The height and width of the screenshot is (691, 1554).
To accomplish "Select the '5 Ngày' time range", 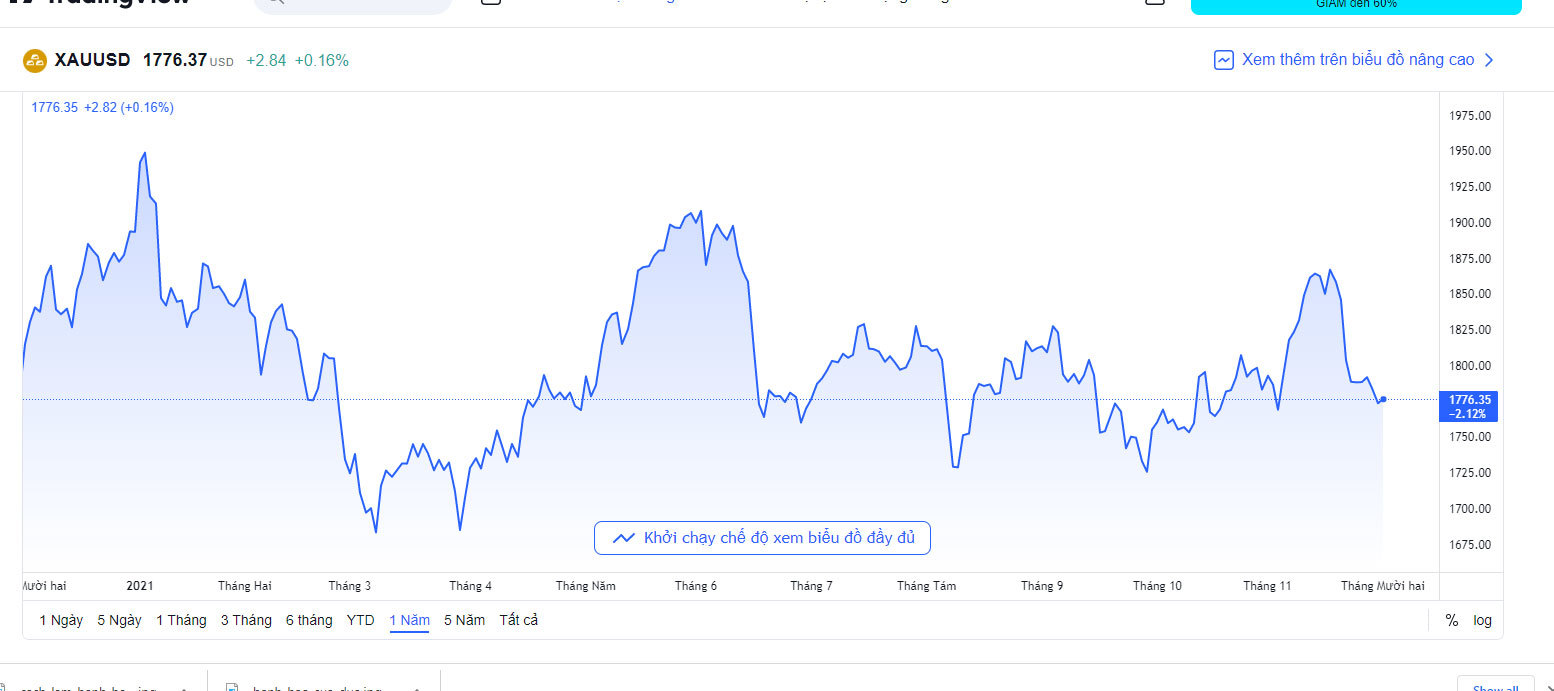I will coord(119,620).
